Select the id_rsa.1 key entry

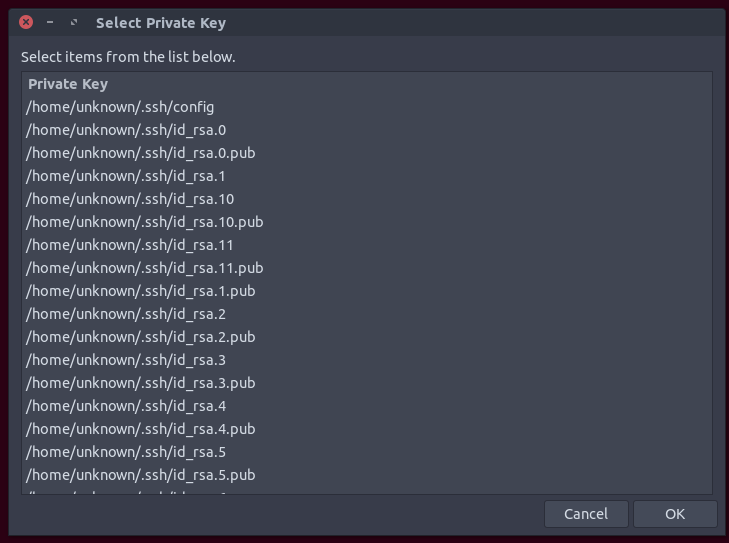126,176
